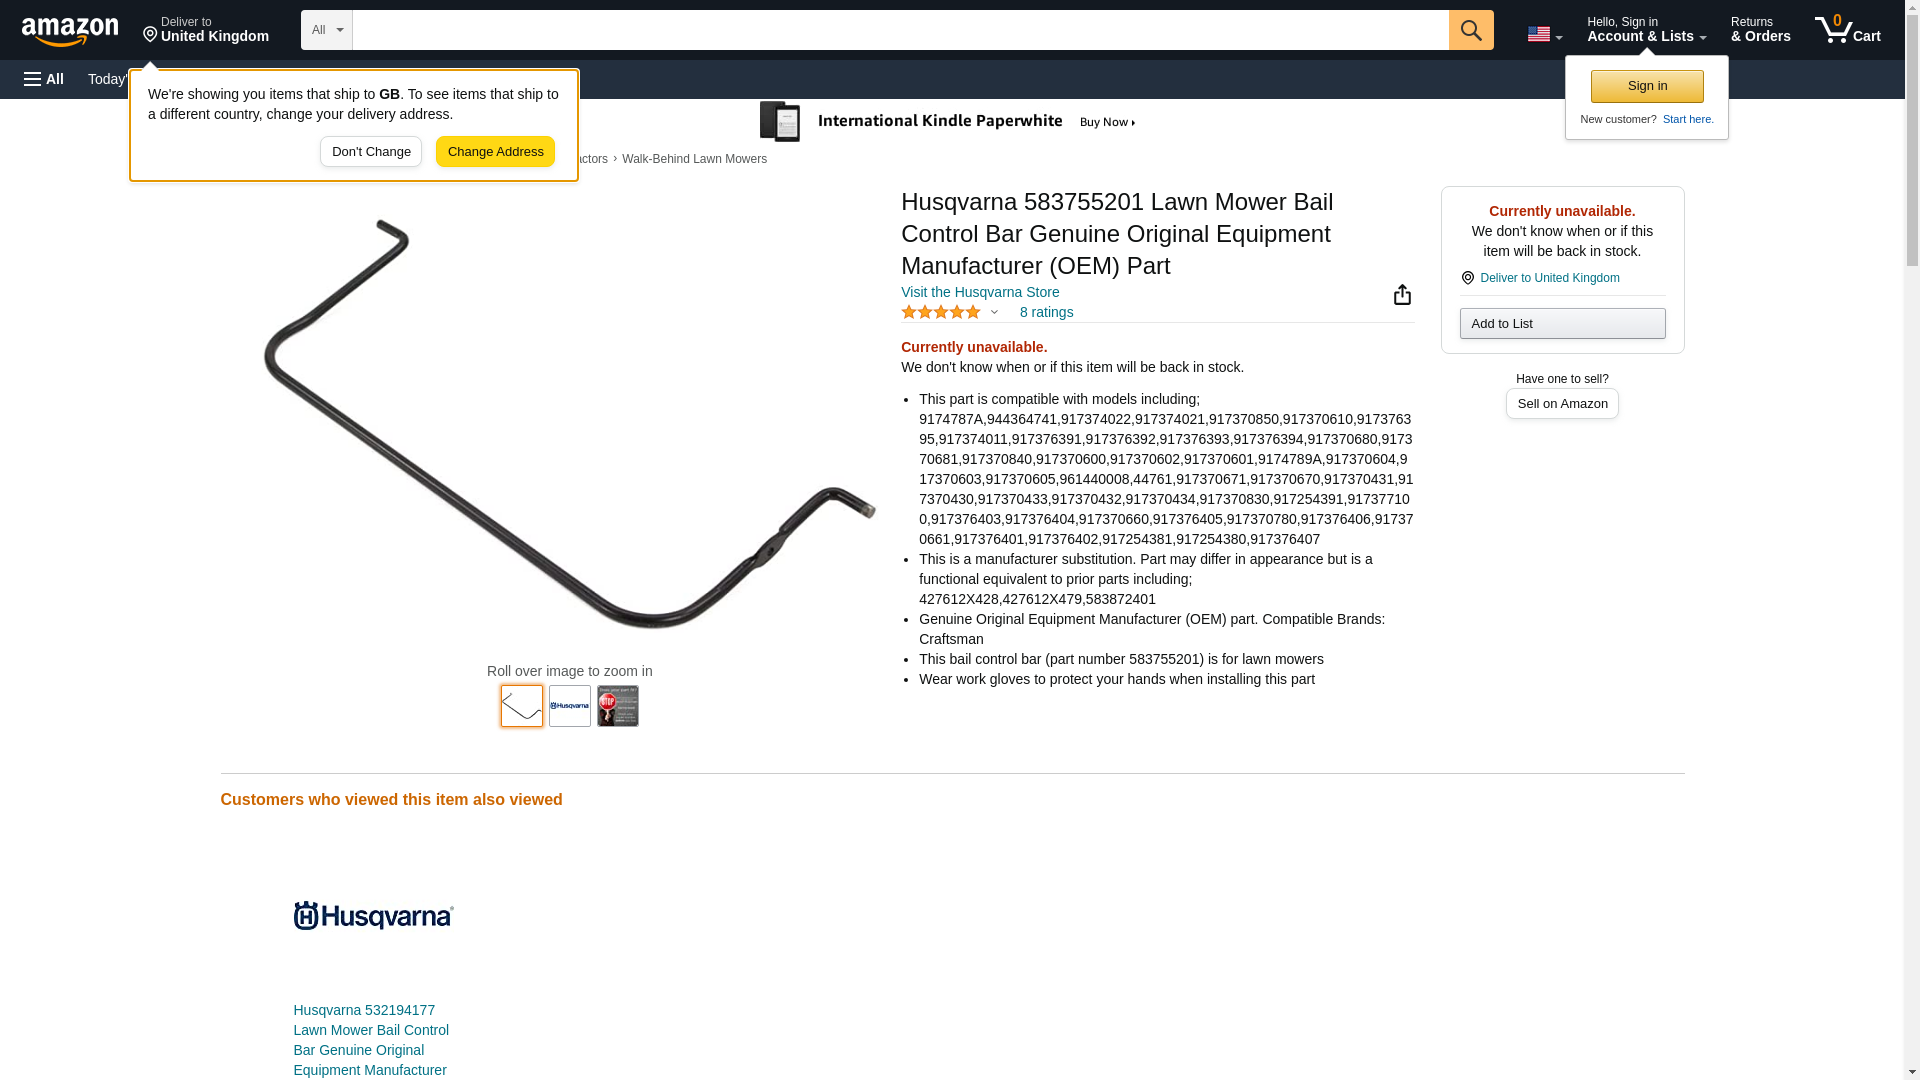The width and height of the screenshot is (1920, 1080).
Task: Click the yellow Sign in button
Action: tap(1647, 86)
